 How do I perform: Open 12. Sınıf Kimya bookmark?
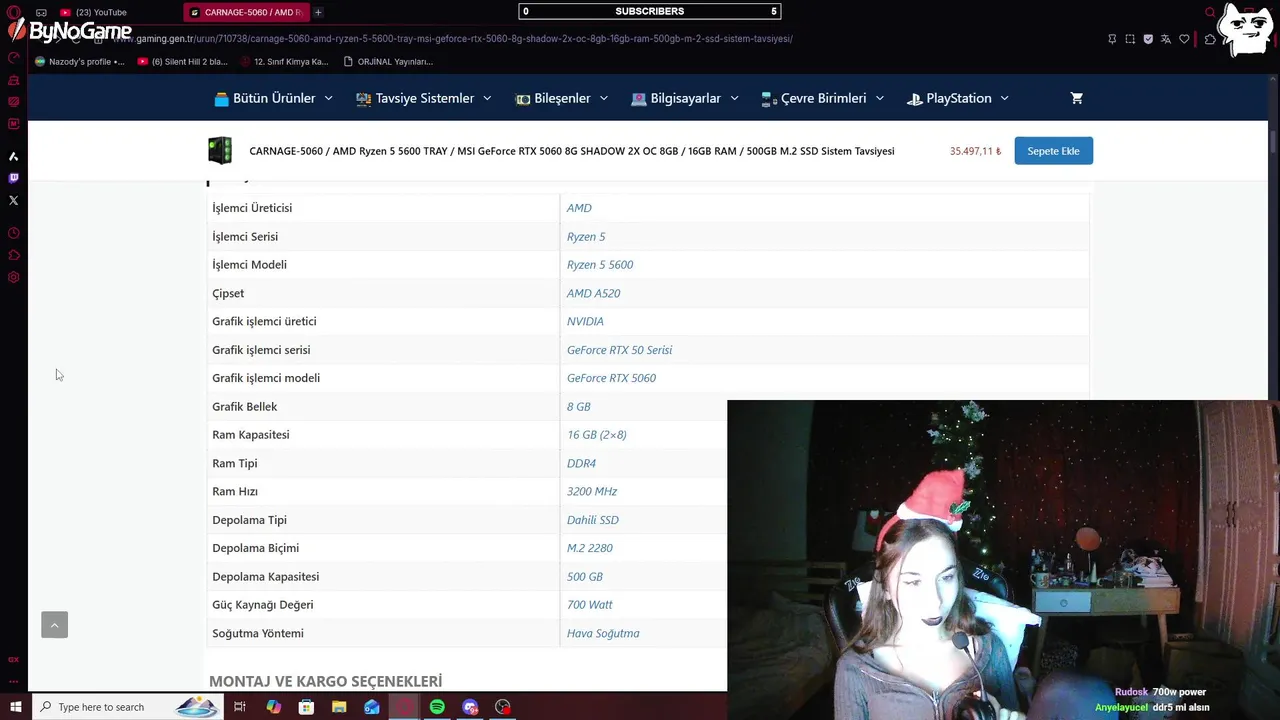tap(285, 61)
